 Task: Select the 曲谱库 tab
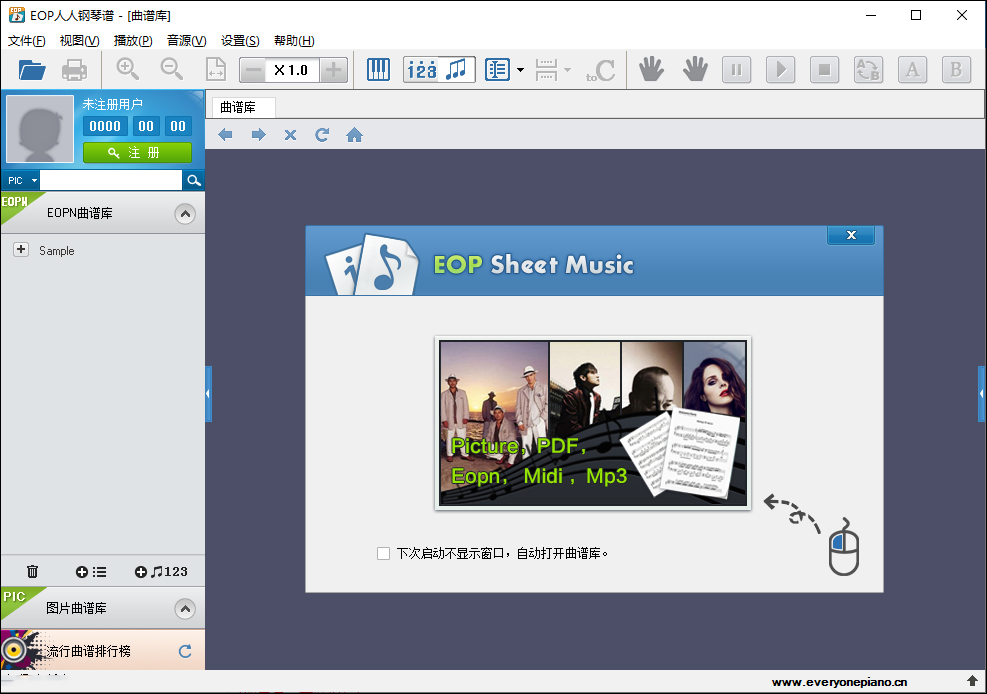pyautogui.click(x=238, y=107)
